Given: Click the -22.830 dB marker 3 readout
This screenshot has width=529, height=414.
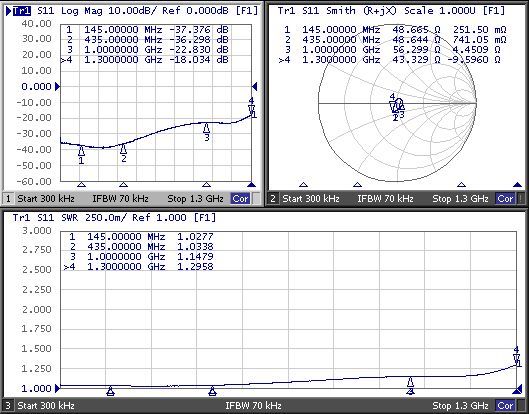Looking at the screenshot, I should 199,50.
